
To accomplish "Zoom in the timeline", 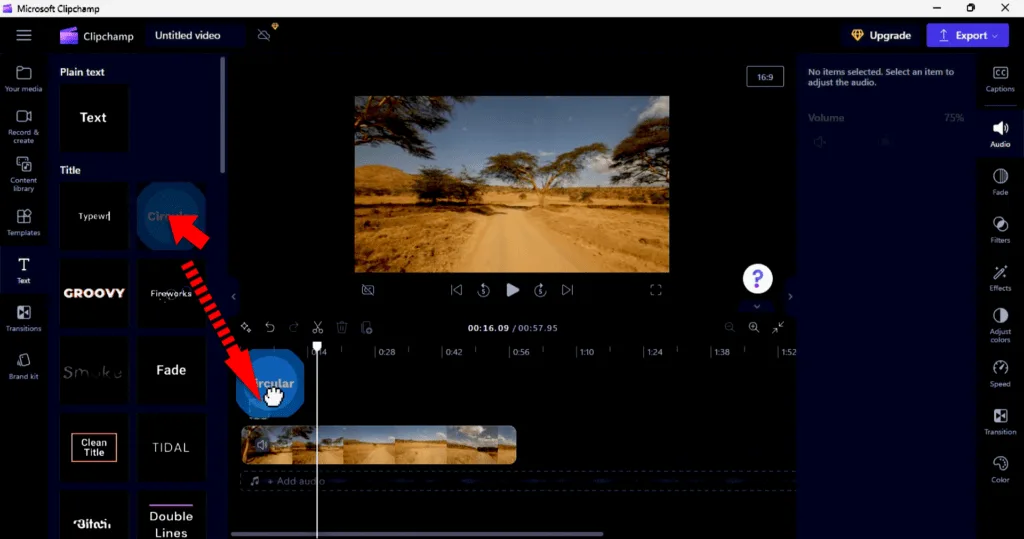I will [754, 327].
